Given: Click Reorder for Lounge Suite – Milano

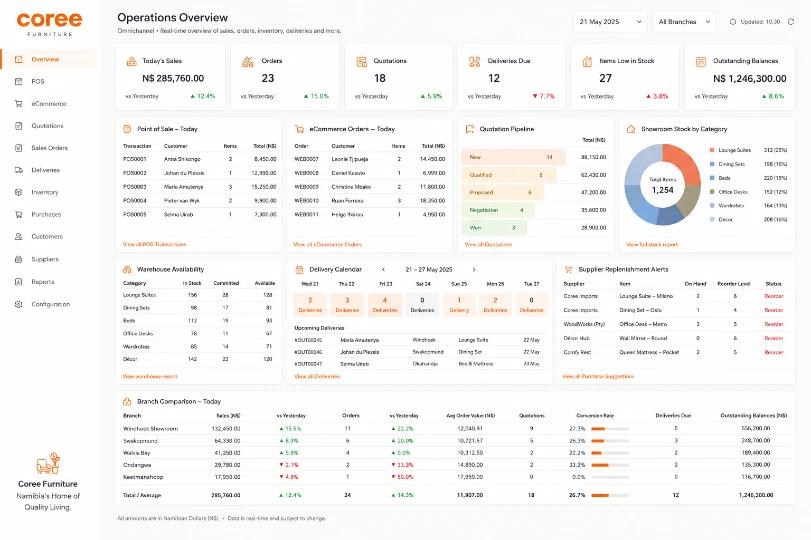Looking at the screenshot, I should click(774, 296).
